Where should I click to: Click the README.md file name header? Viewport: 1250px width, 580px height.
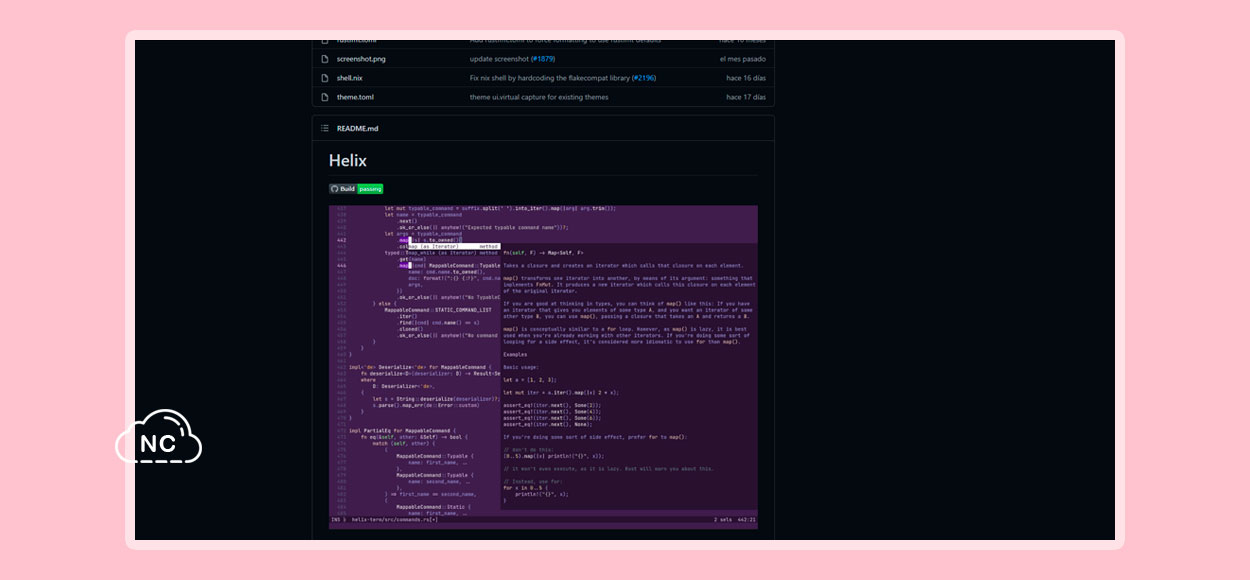coord(357,128)
